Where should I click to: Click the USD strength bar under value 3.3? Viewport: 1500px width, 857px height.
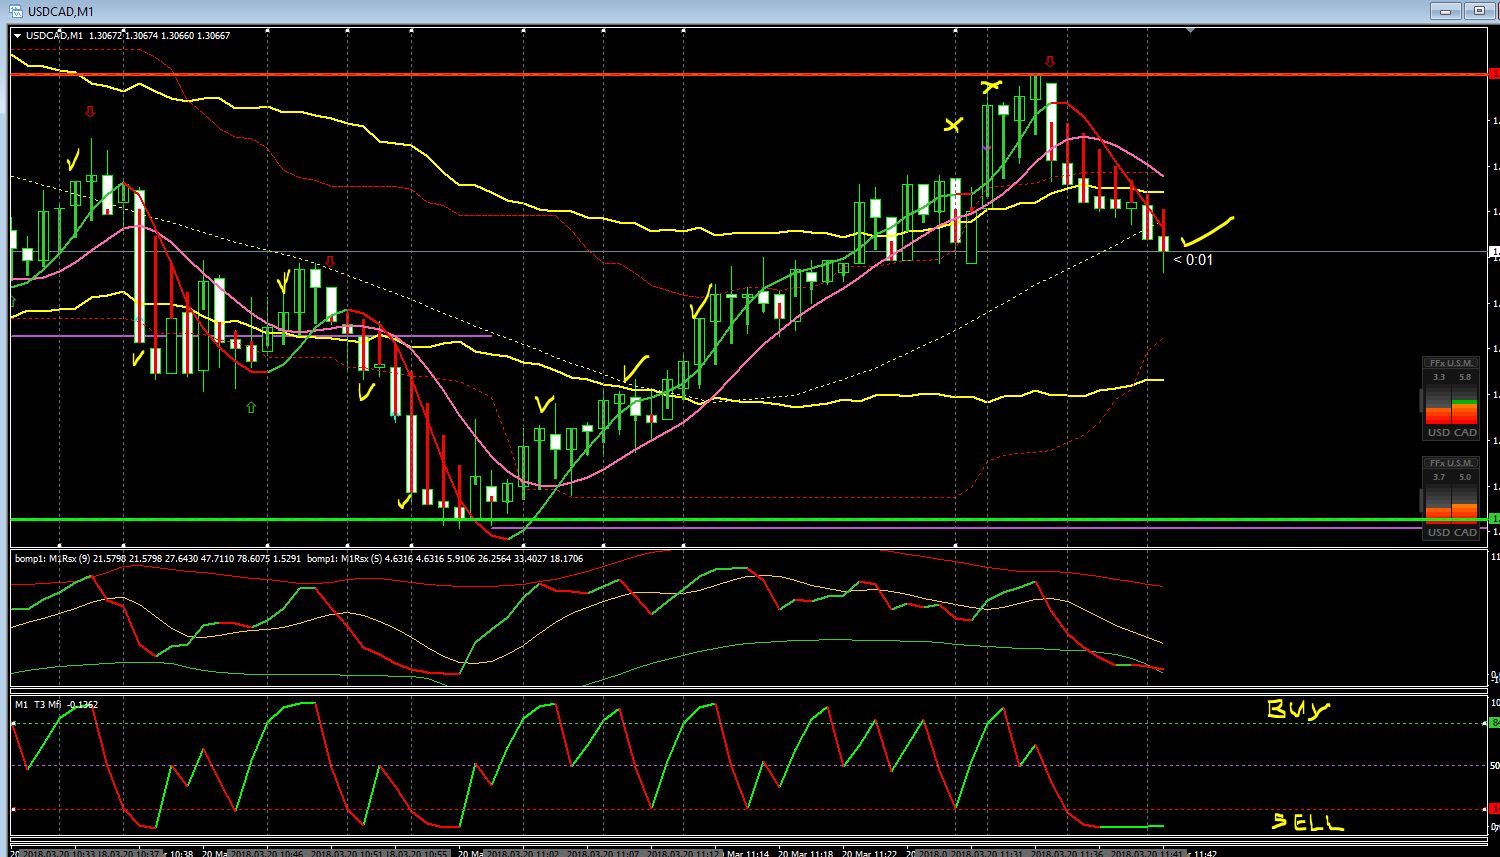coord(1438,406)
